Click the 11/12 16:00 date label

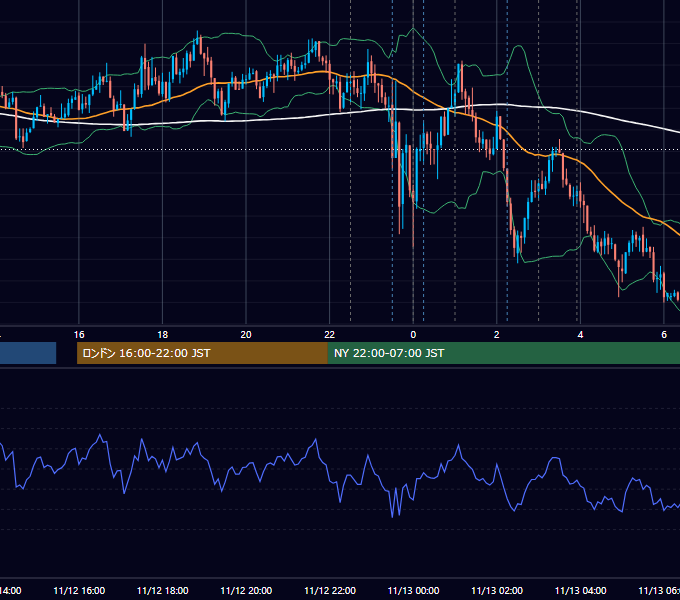click(x=79, y=590)
